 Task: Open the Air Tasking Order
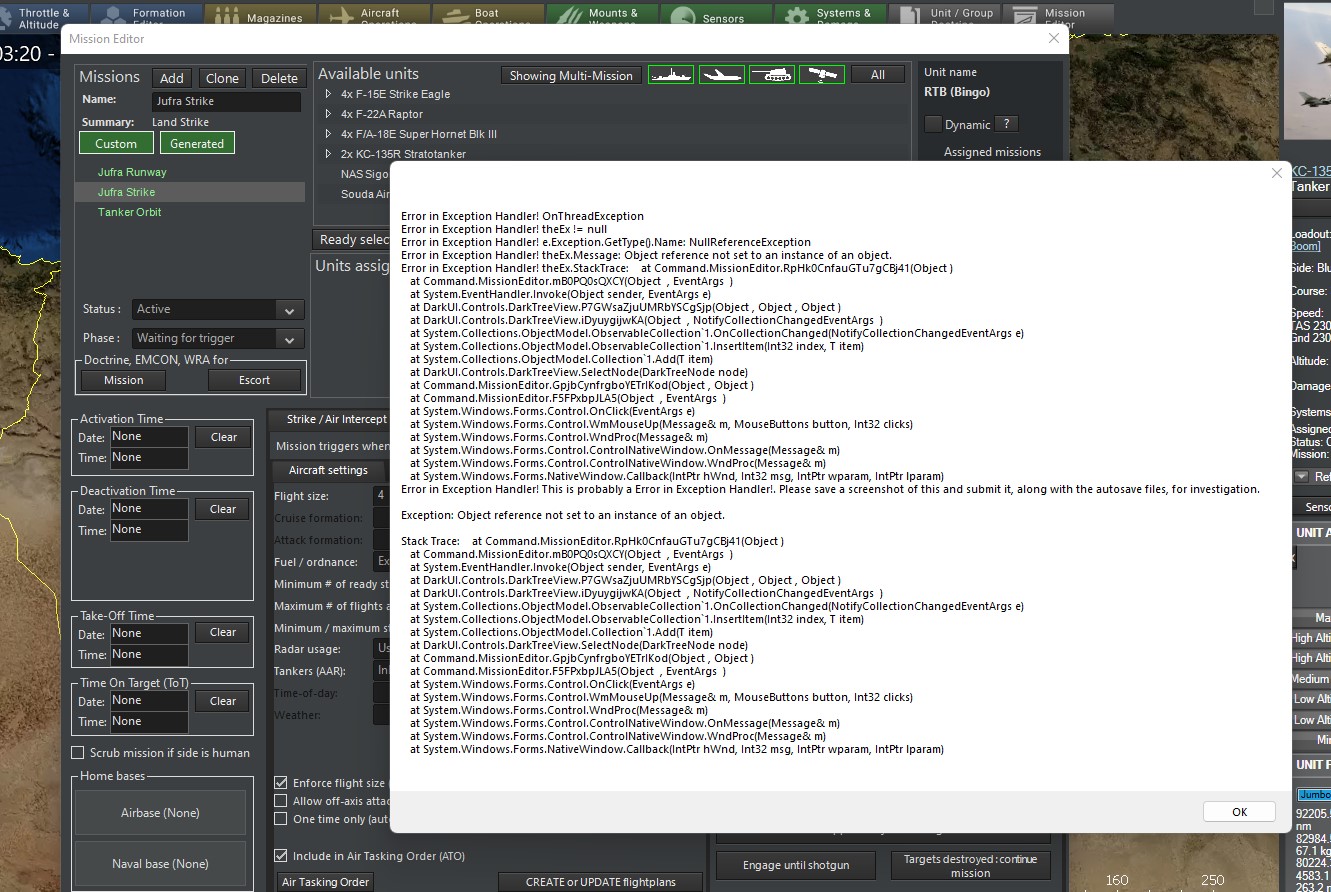click(x=326, y=882)
